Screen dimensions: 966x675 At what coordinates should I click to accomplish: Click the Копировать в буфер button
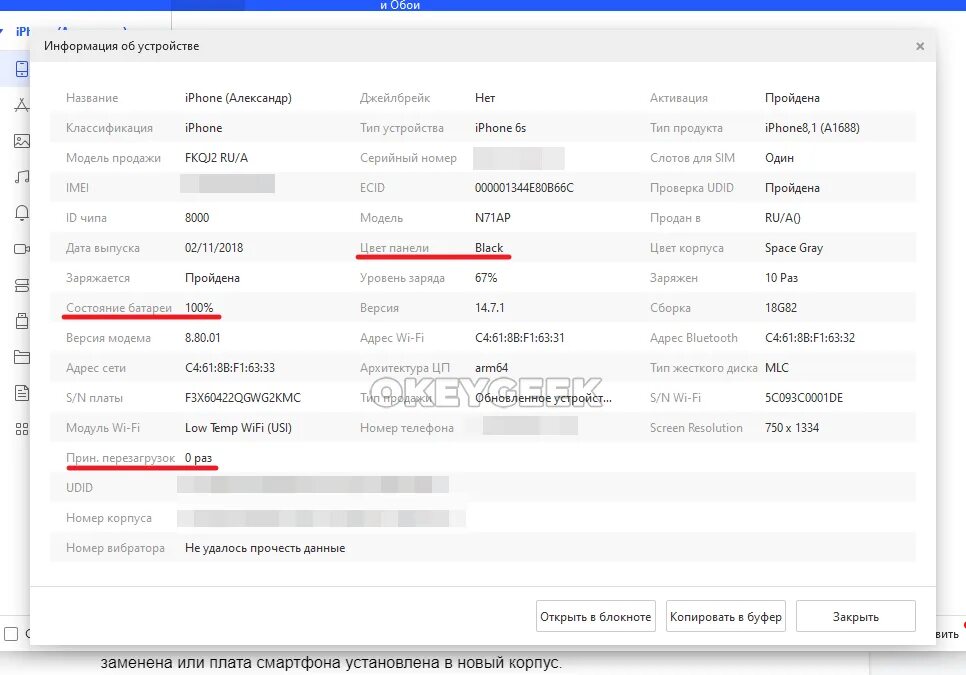[x=726, y=616]
